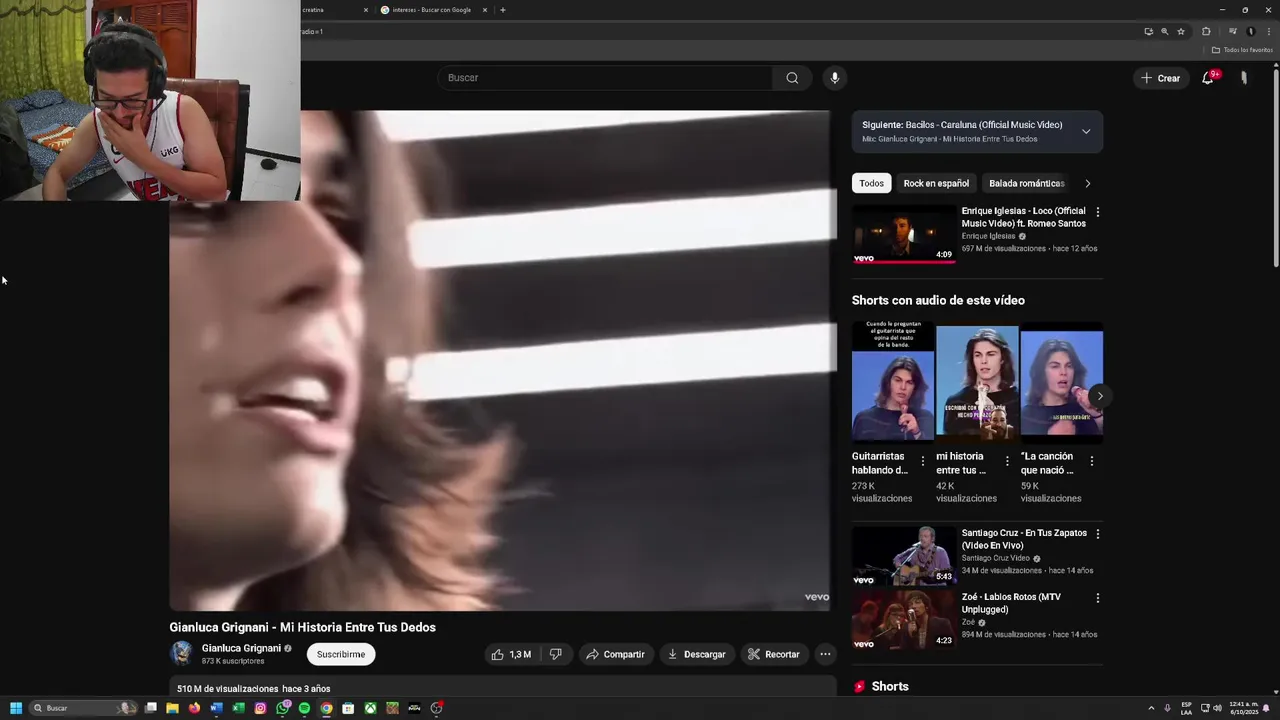Select the Todos filter chip

coord(872,183)
